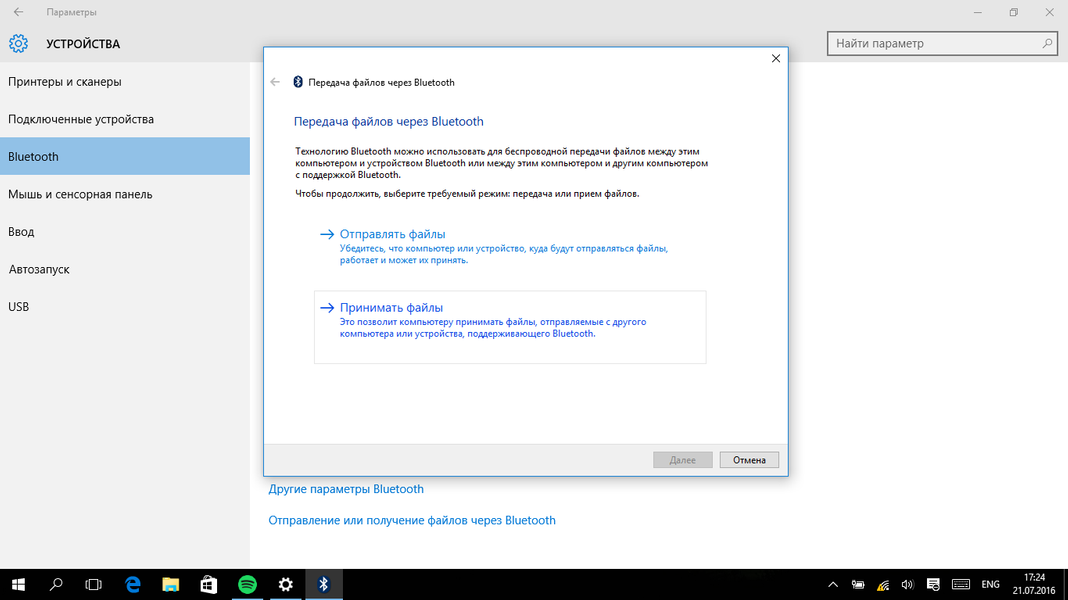The image size is (1068, 600).
Task: Switch to the Settings app in the taskbar
Action: (285, 584)
